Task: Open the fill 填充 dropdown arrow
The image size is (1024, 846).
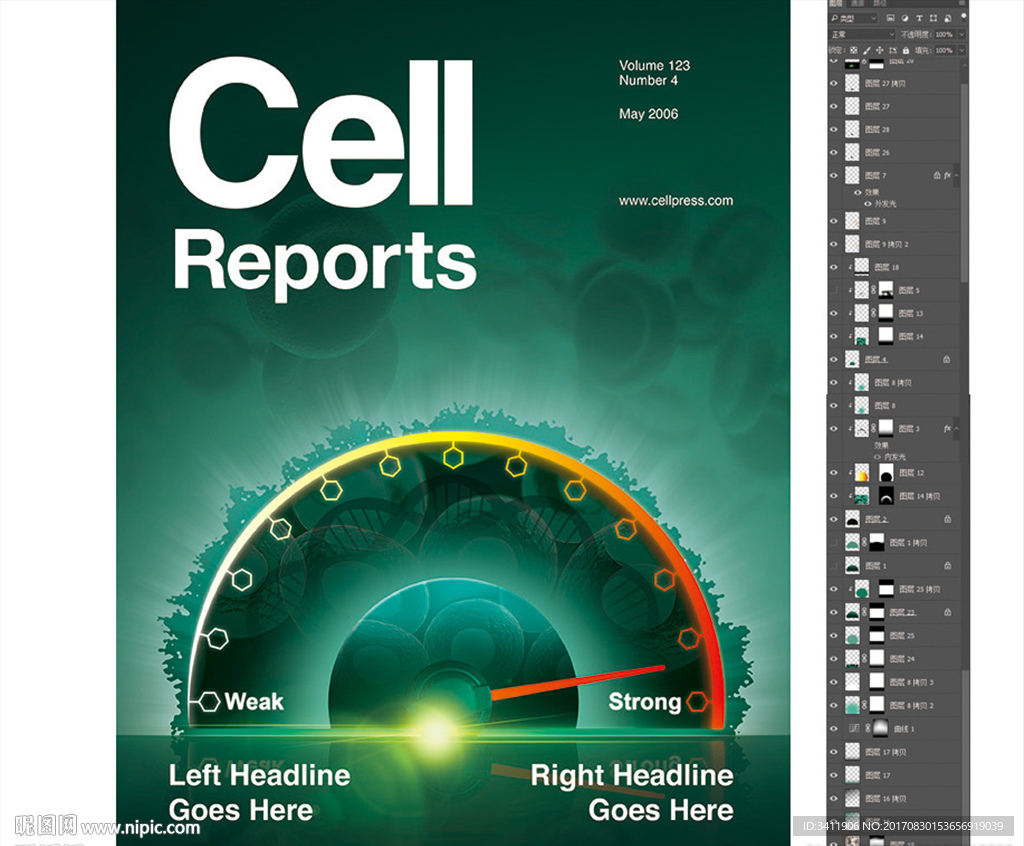Action: [961, 50]
